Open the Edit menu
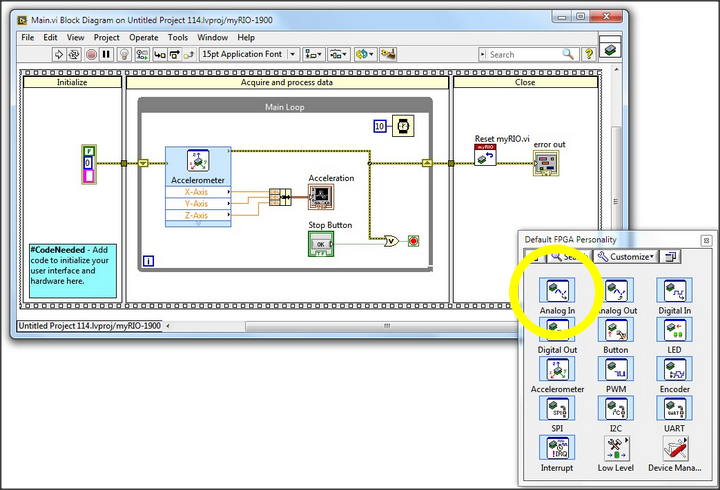Viewport: 720px width, 490px height. pos(50,38)
